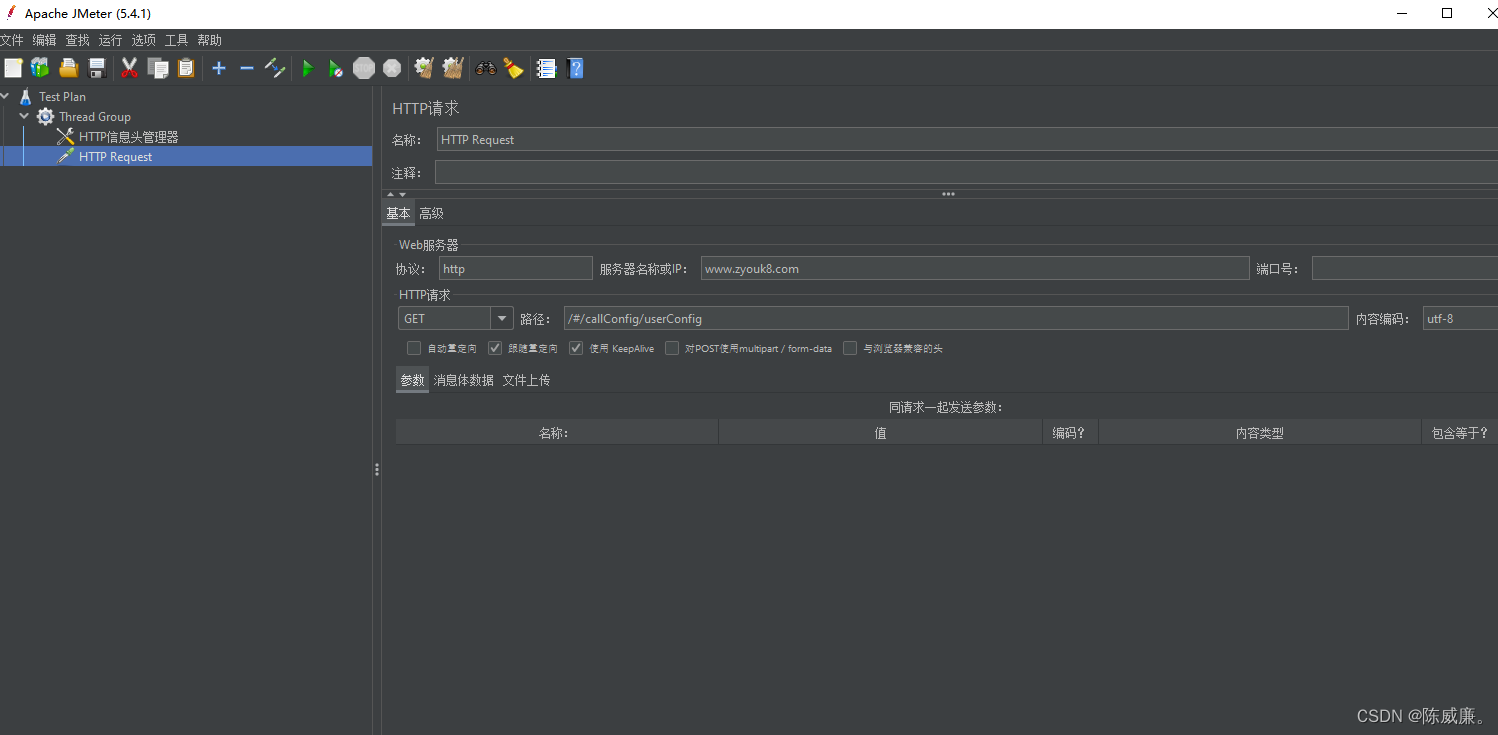Open the Templates icon in toolbar
The image size is (1498, 735).
point(40,68)
